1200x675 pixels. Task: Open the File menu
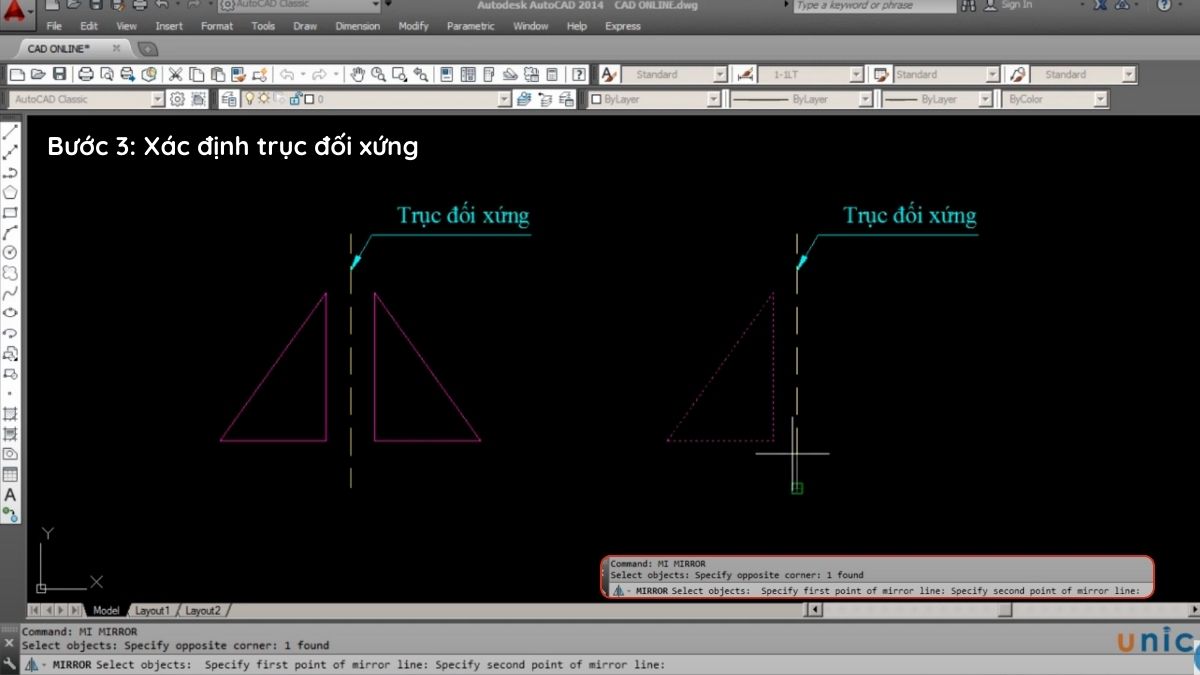54,26
